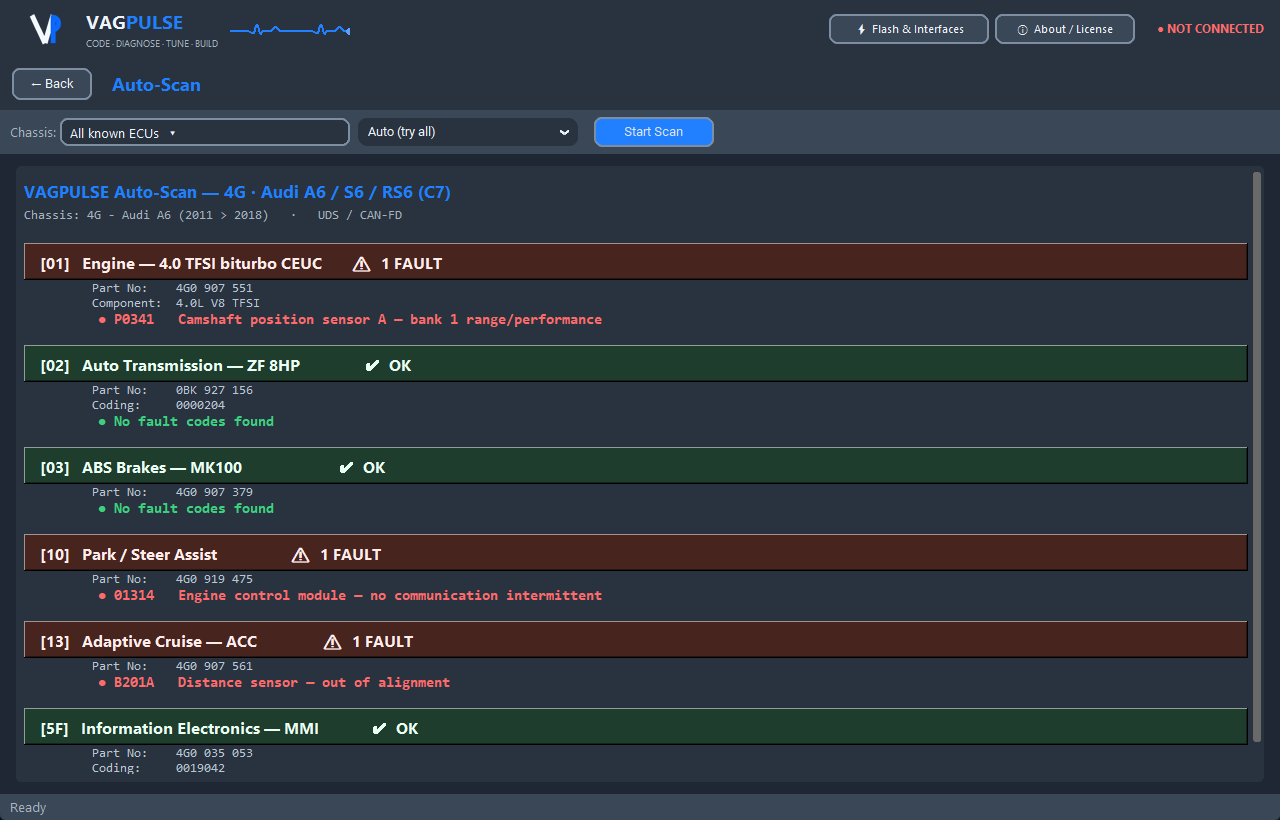Open About / License dialog

click(x=1065, y=29)
